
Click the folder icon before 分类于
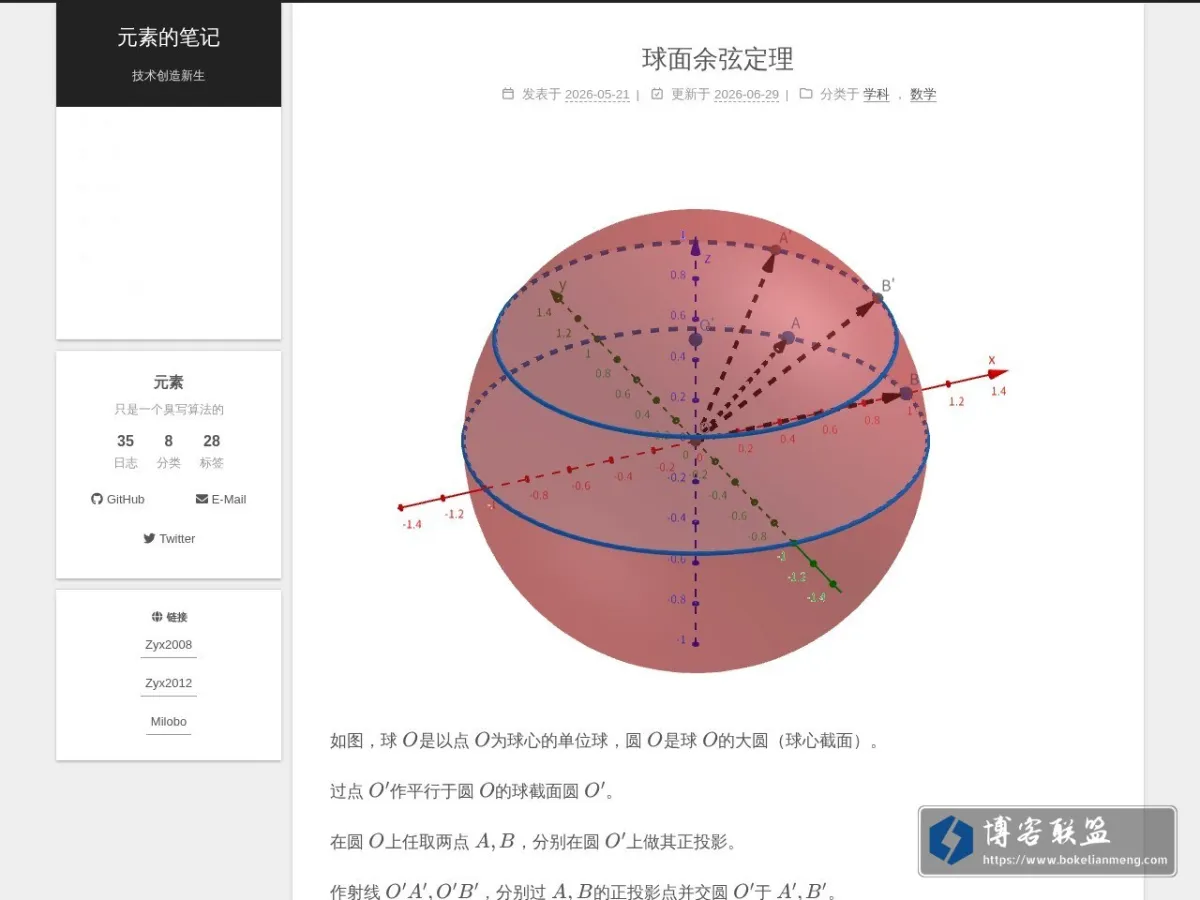806,94
